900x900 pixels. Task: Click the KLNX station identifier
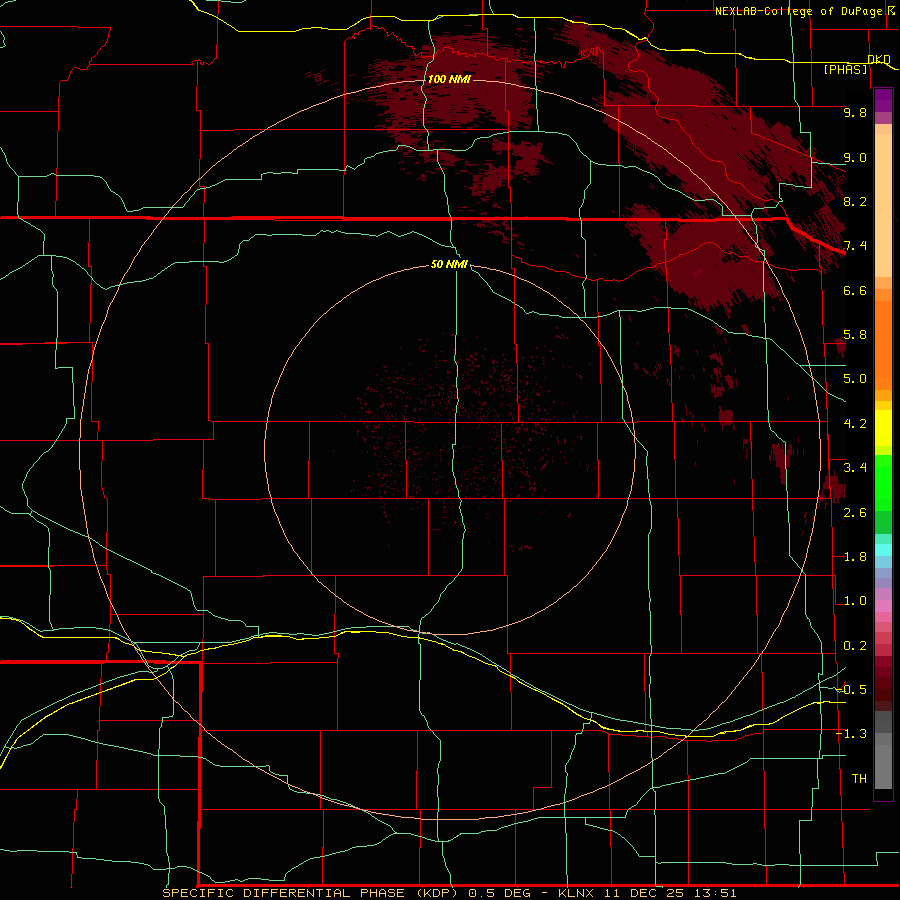578,893
